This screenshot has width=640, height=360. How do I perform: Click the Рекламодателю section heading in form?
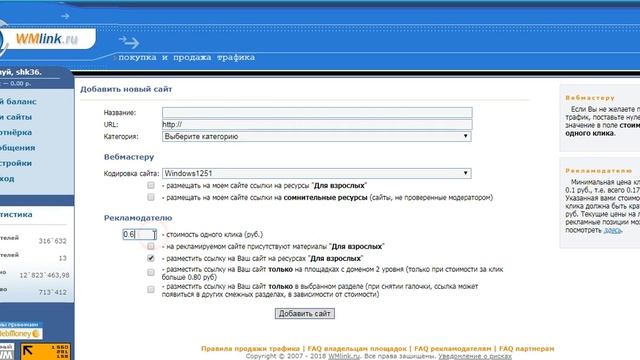(x=138, y=218)
